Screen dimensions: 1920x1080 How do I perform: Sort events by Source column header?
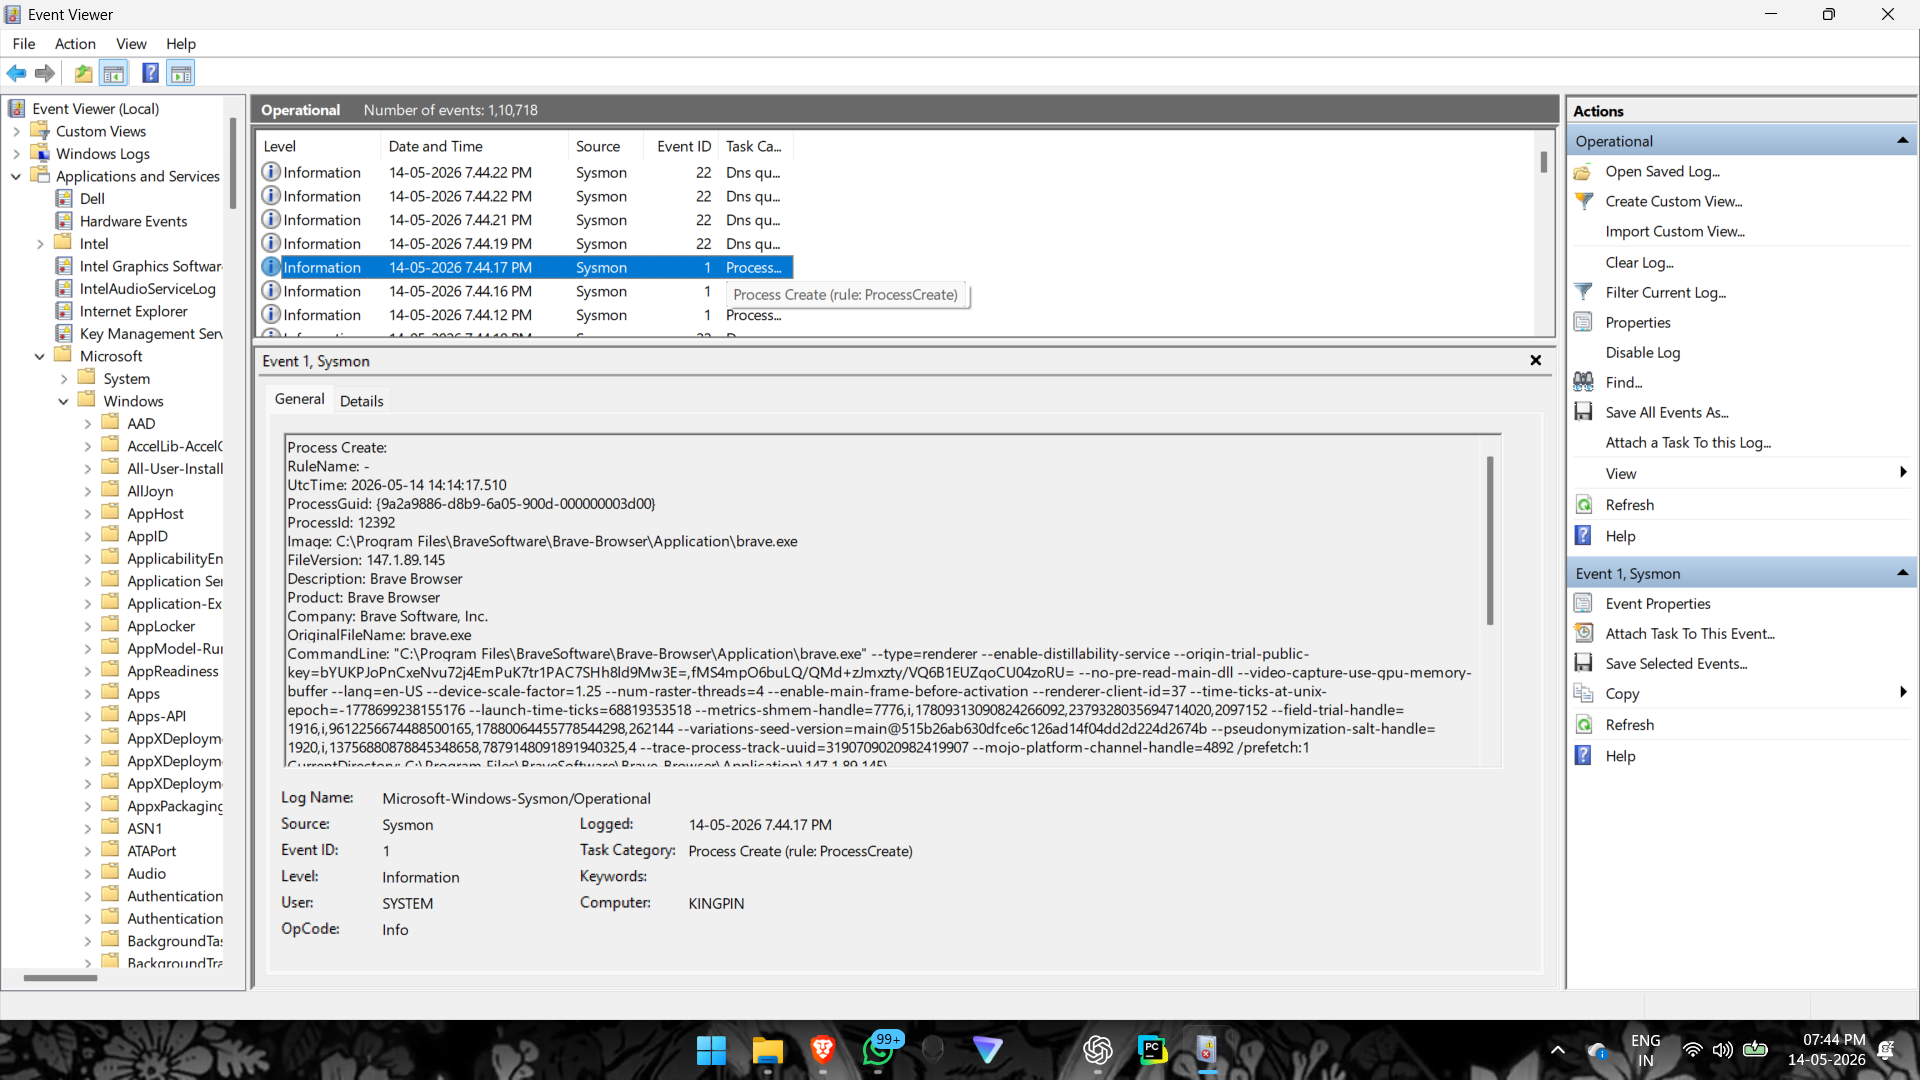coord(605,146)
